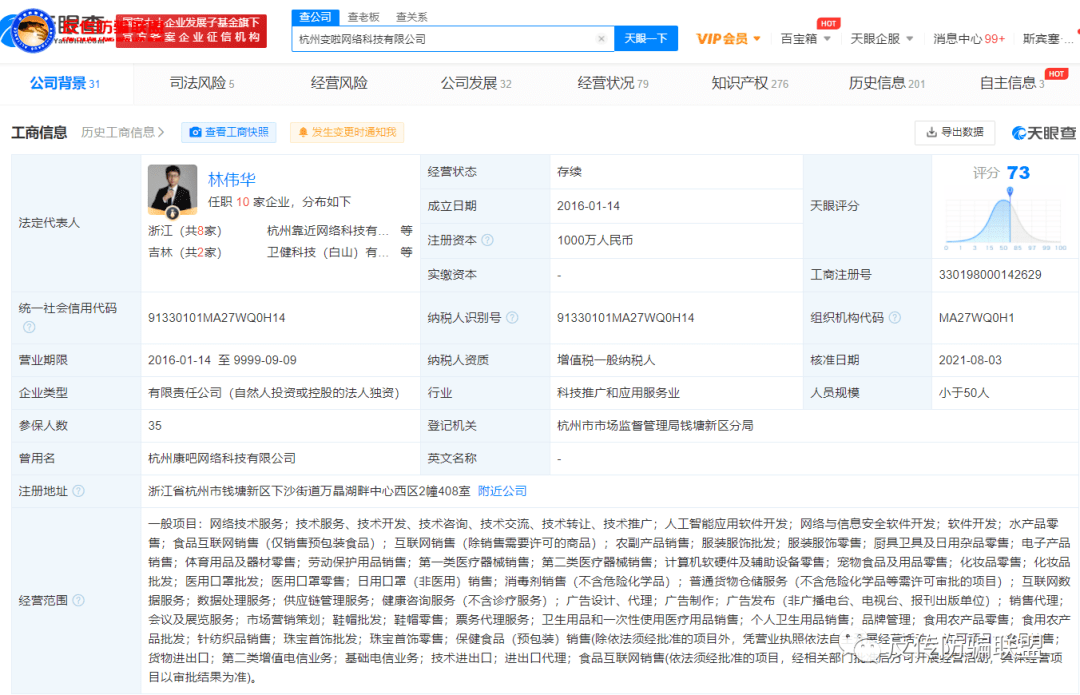Switch to 查关系 mode
1080x695 pixels.
[x=412, y=16]
